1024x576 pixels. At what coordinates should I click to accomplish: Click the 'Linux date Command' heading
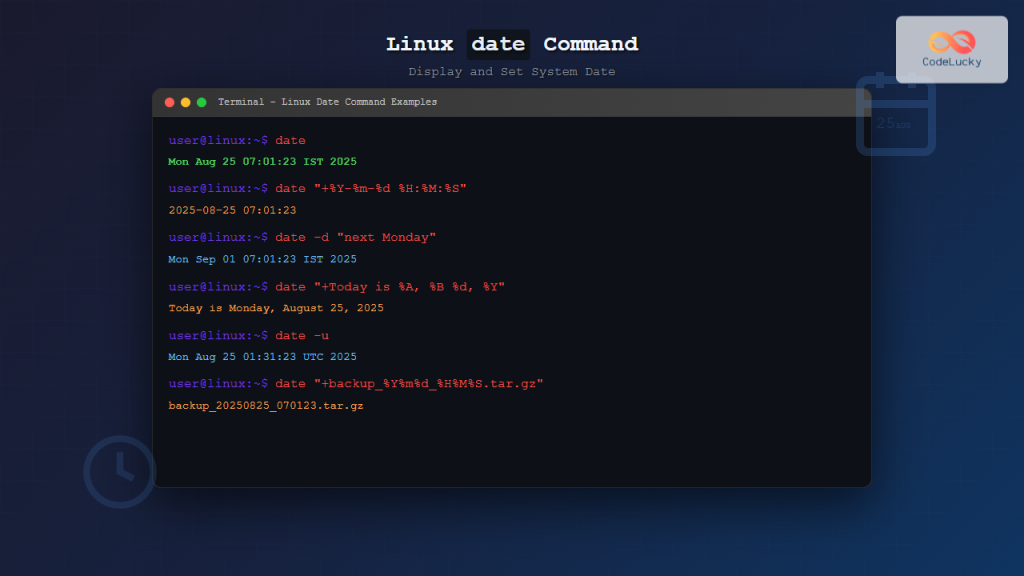click(x=512, y=43)
